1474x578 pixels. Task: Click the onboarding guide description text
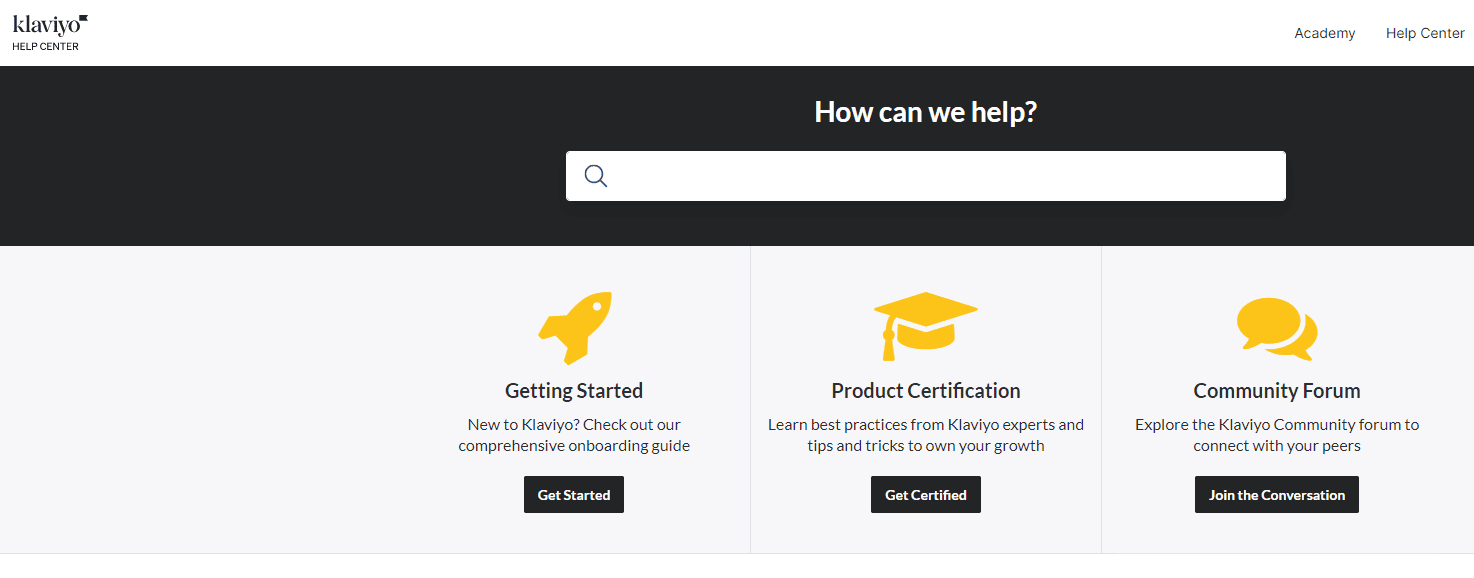pos(574,435)
